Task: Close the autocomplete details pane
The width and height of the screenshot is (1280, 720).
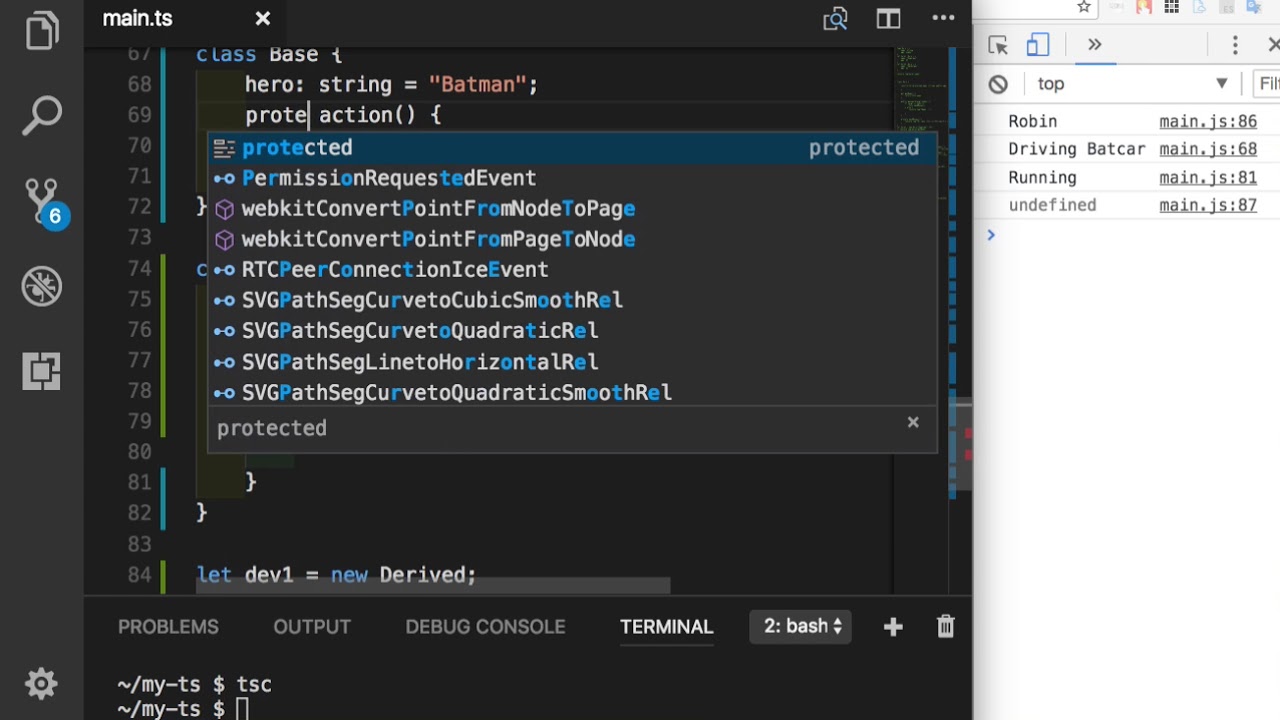Action: 913,422
